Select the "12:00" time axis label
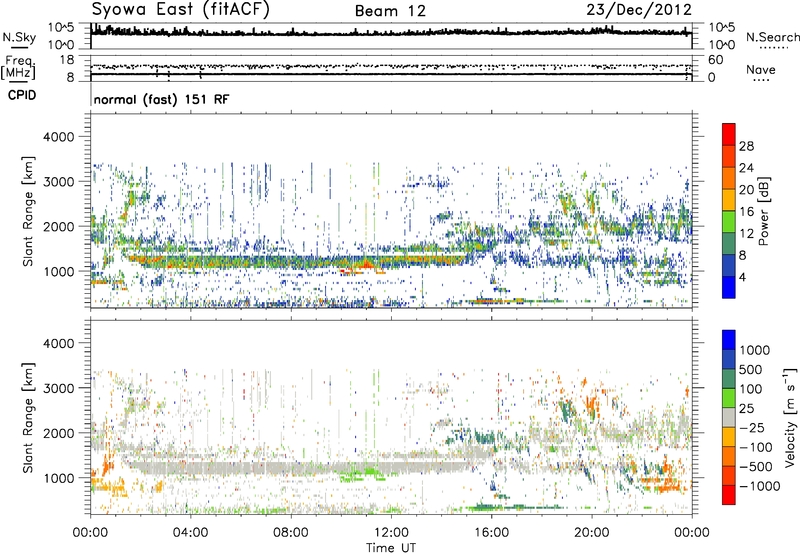Viewport: 800px width, 554px height. click(x=391, y=533)
